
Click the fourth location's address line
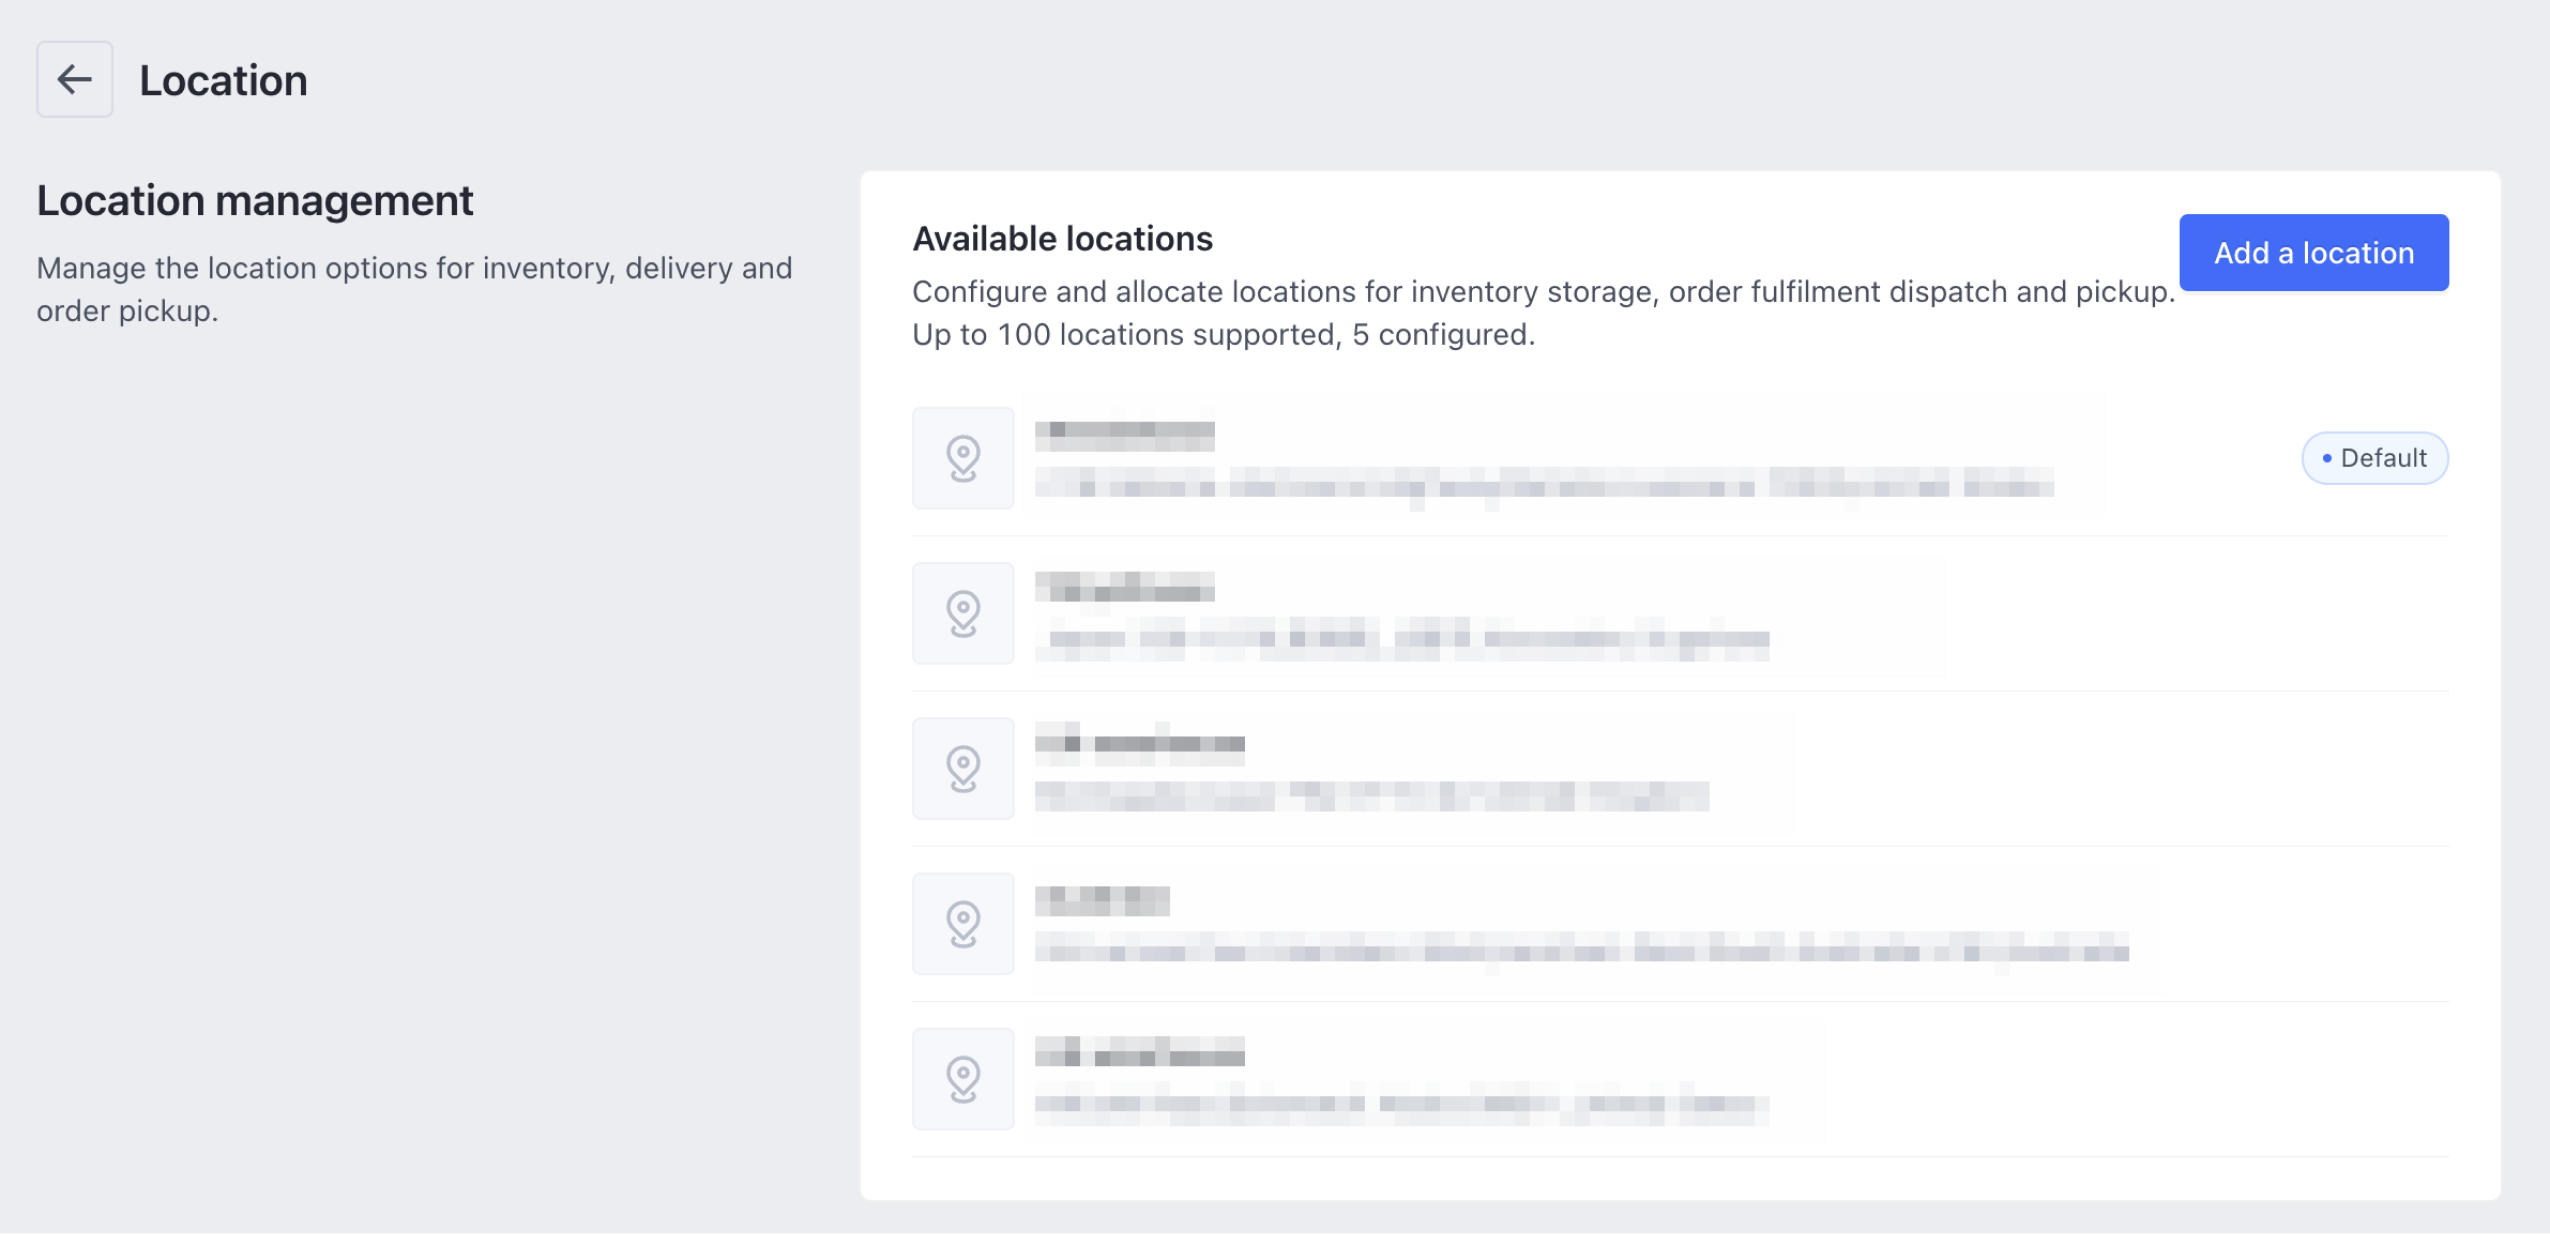1581,949
